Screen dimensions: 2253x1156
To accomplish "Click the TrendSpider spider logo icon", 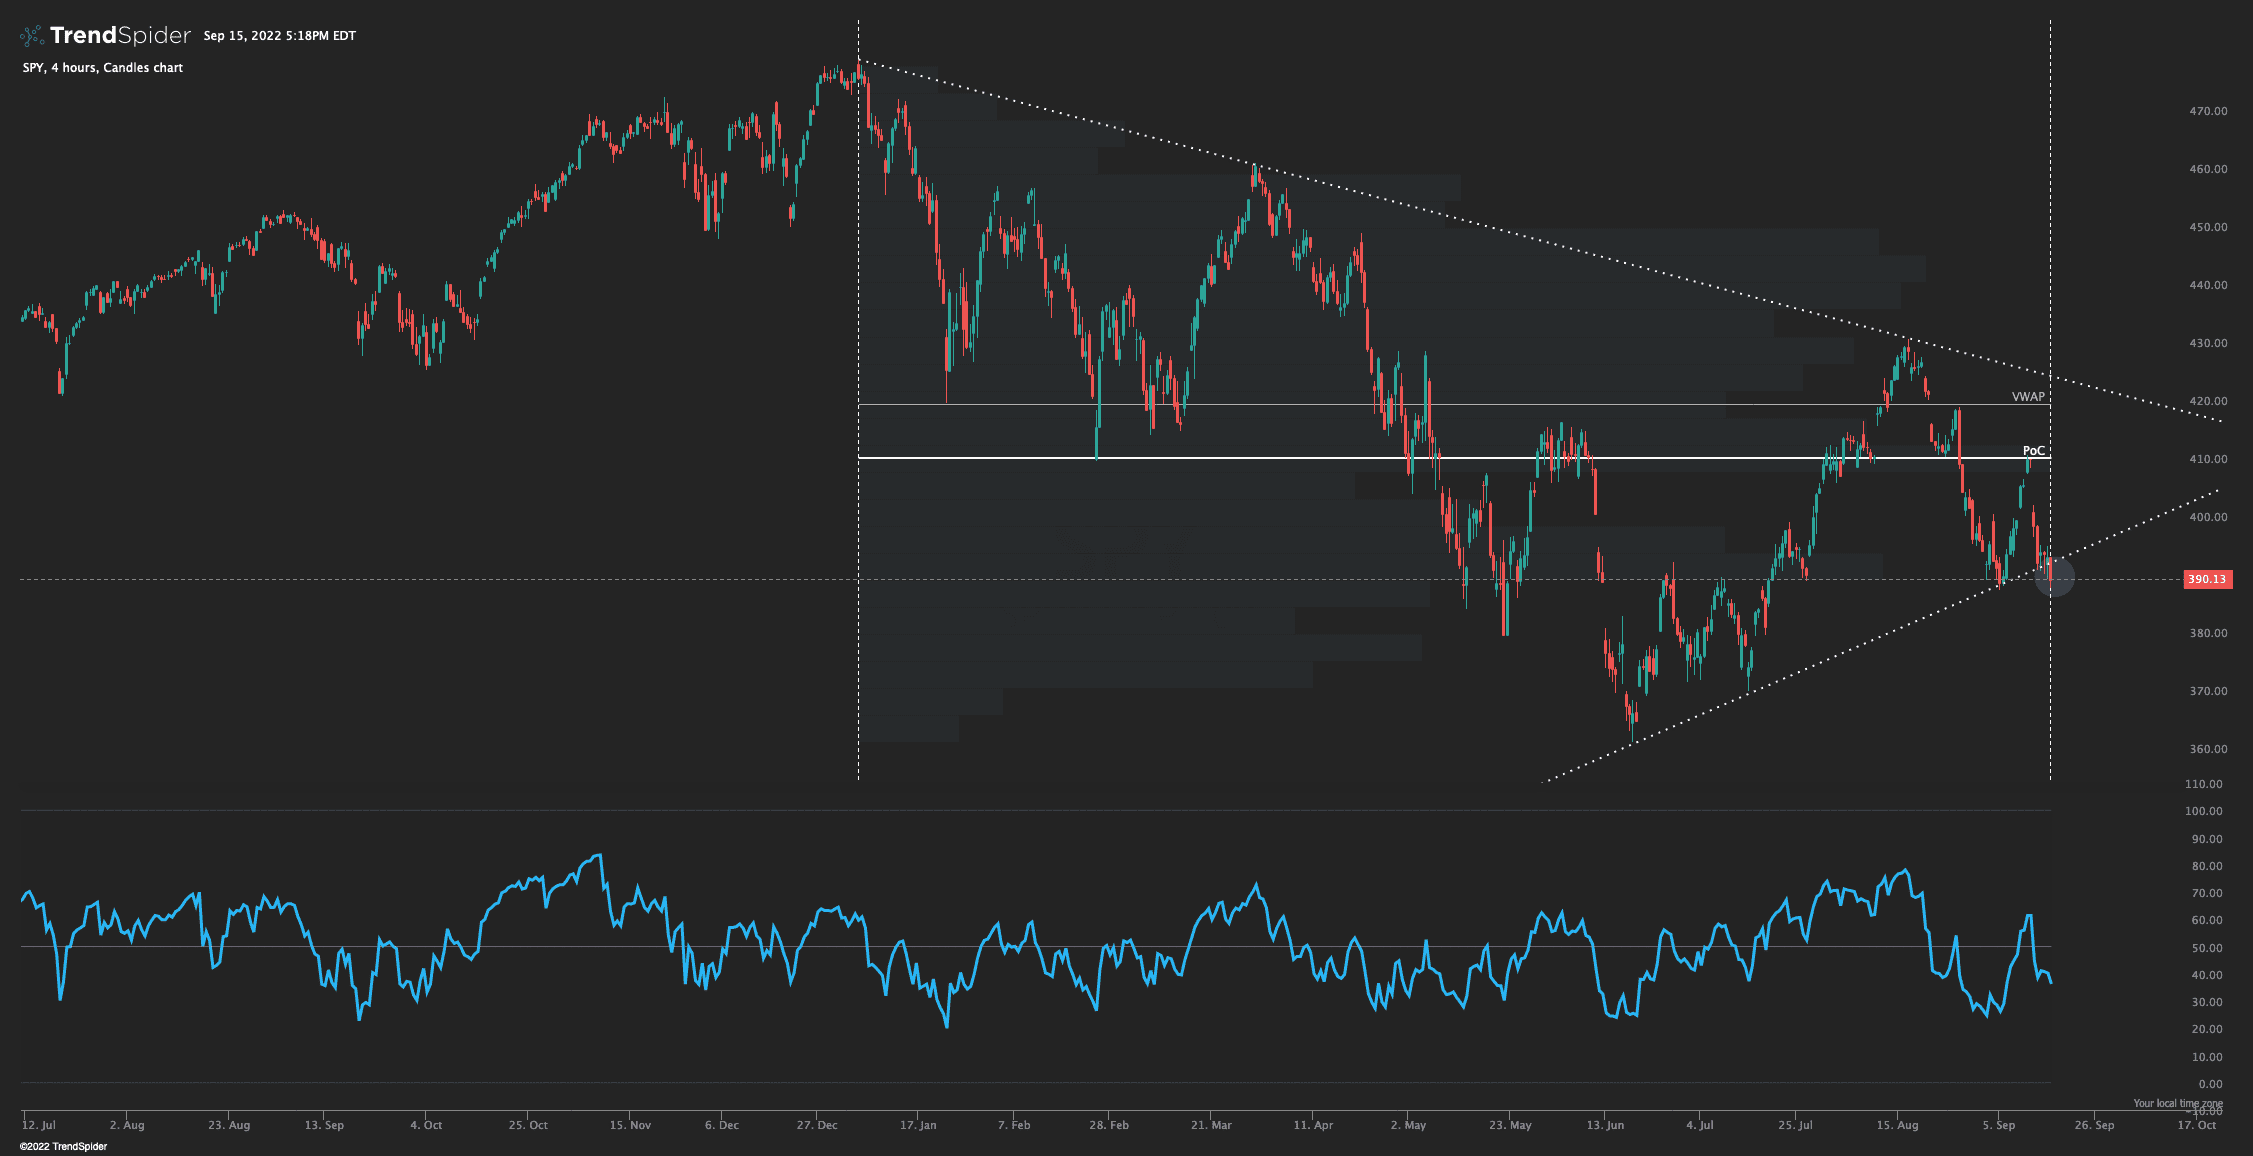I will pyautogui.click(x=31, y=36).
